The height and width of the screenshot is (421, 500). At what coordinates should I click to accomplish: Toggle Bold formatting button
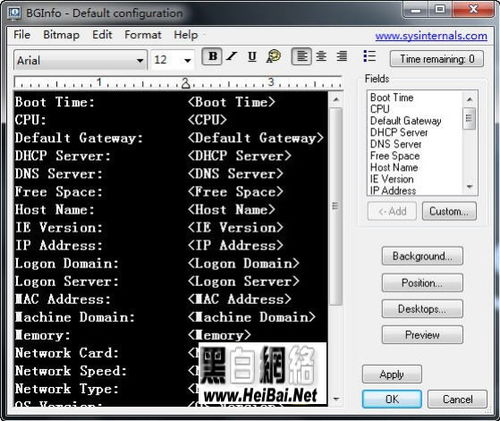(212, 57)
